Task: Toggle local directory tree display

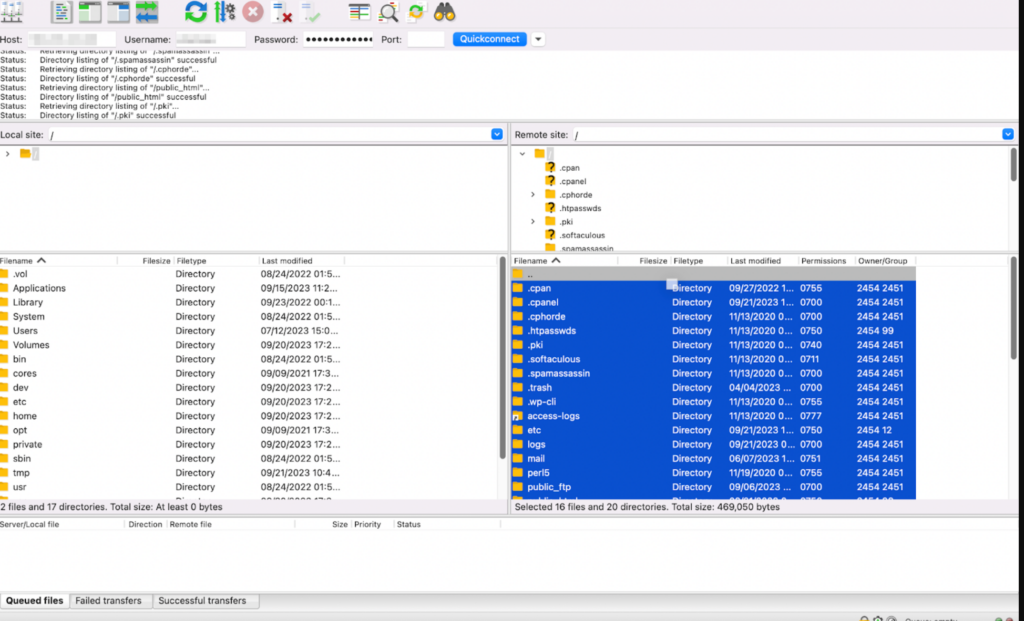Action: click(90, 13)
